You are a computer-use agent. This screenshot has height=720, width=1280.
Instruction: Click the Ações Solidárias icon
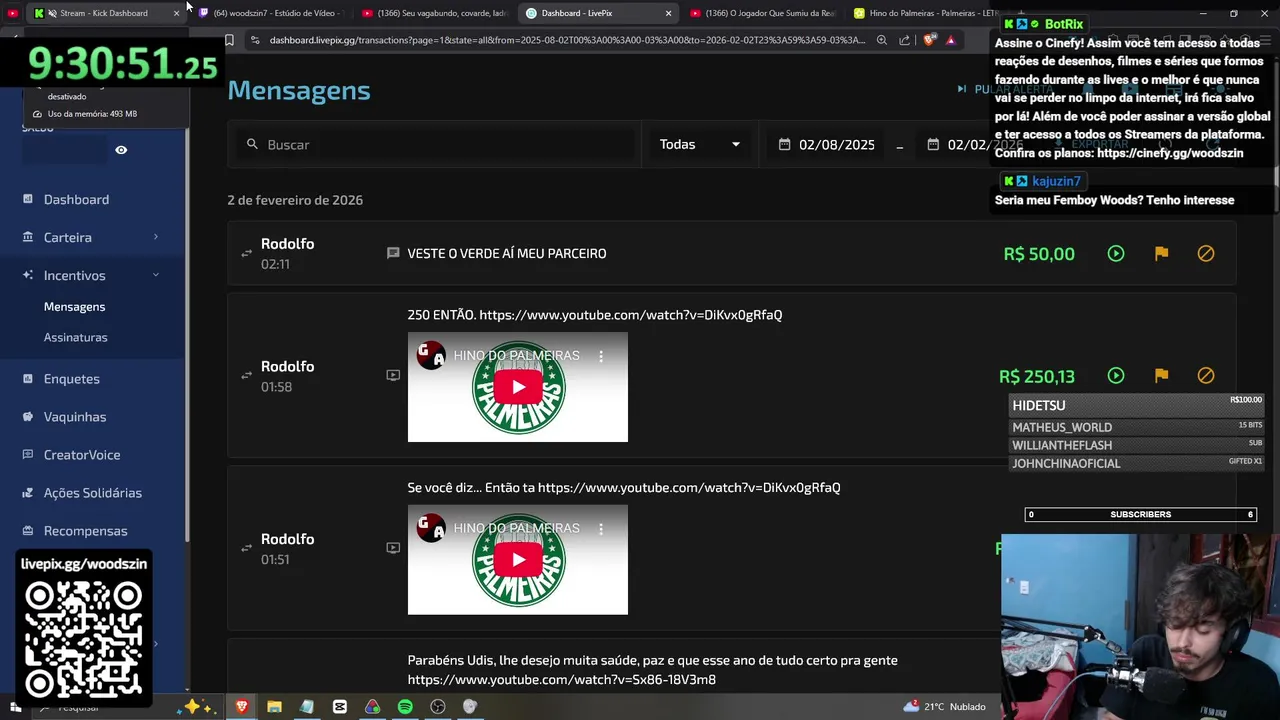28,492
